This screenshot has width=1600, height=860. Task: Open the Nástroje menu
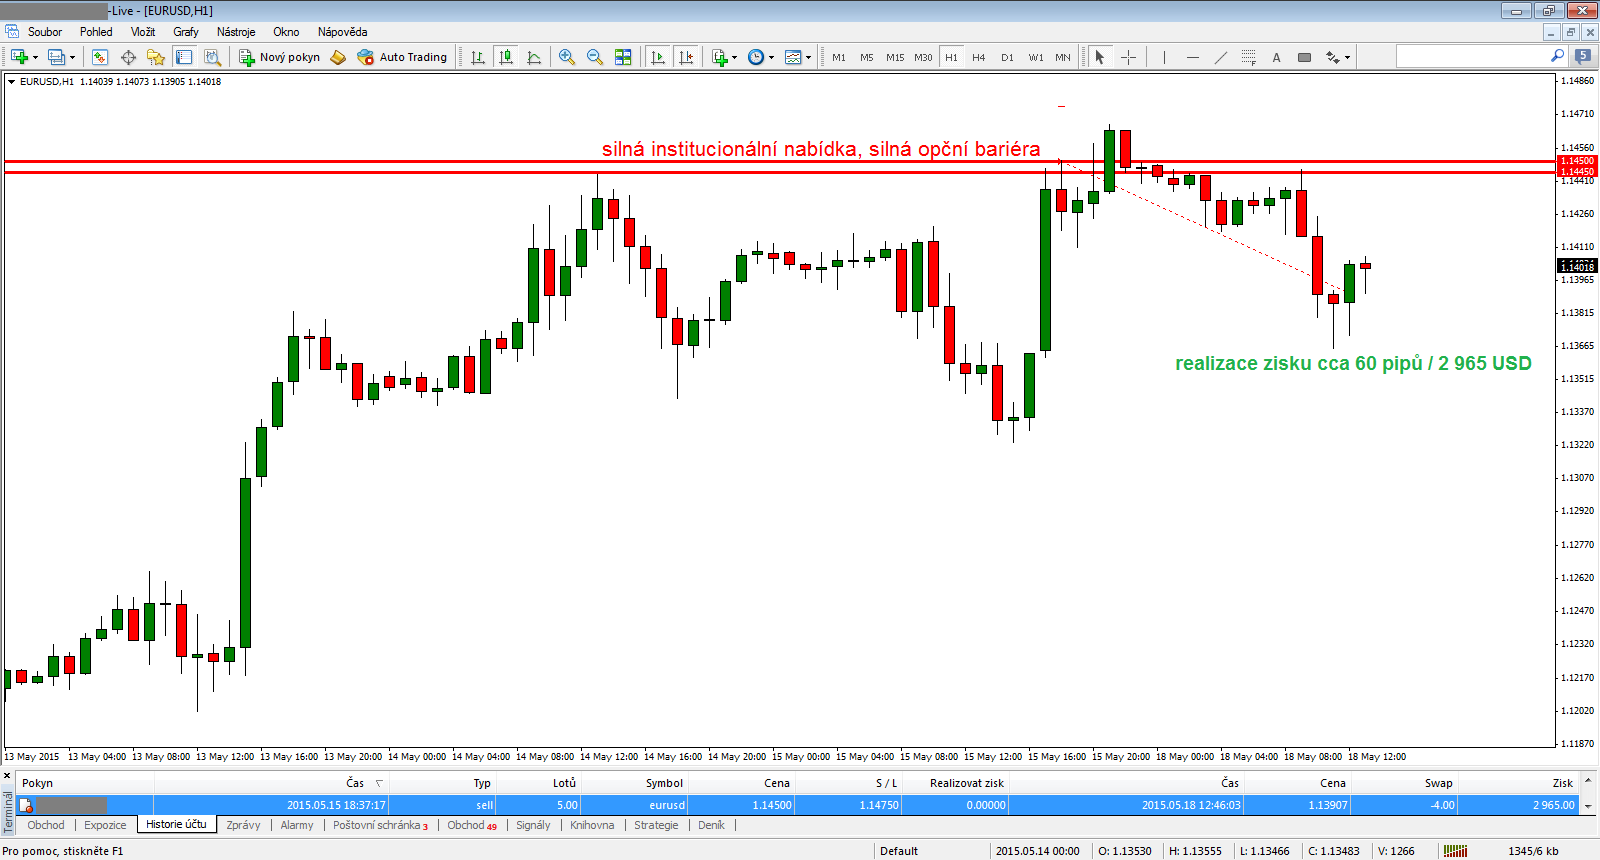click(x=236, y=32)
